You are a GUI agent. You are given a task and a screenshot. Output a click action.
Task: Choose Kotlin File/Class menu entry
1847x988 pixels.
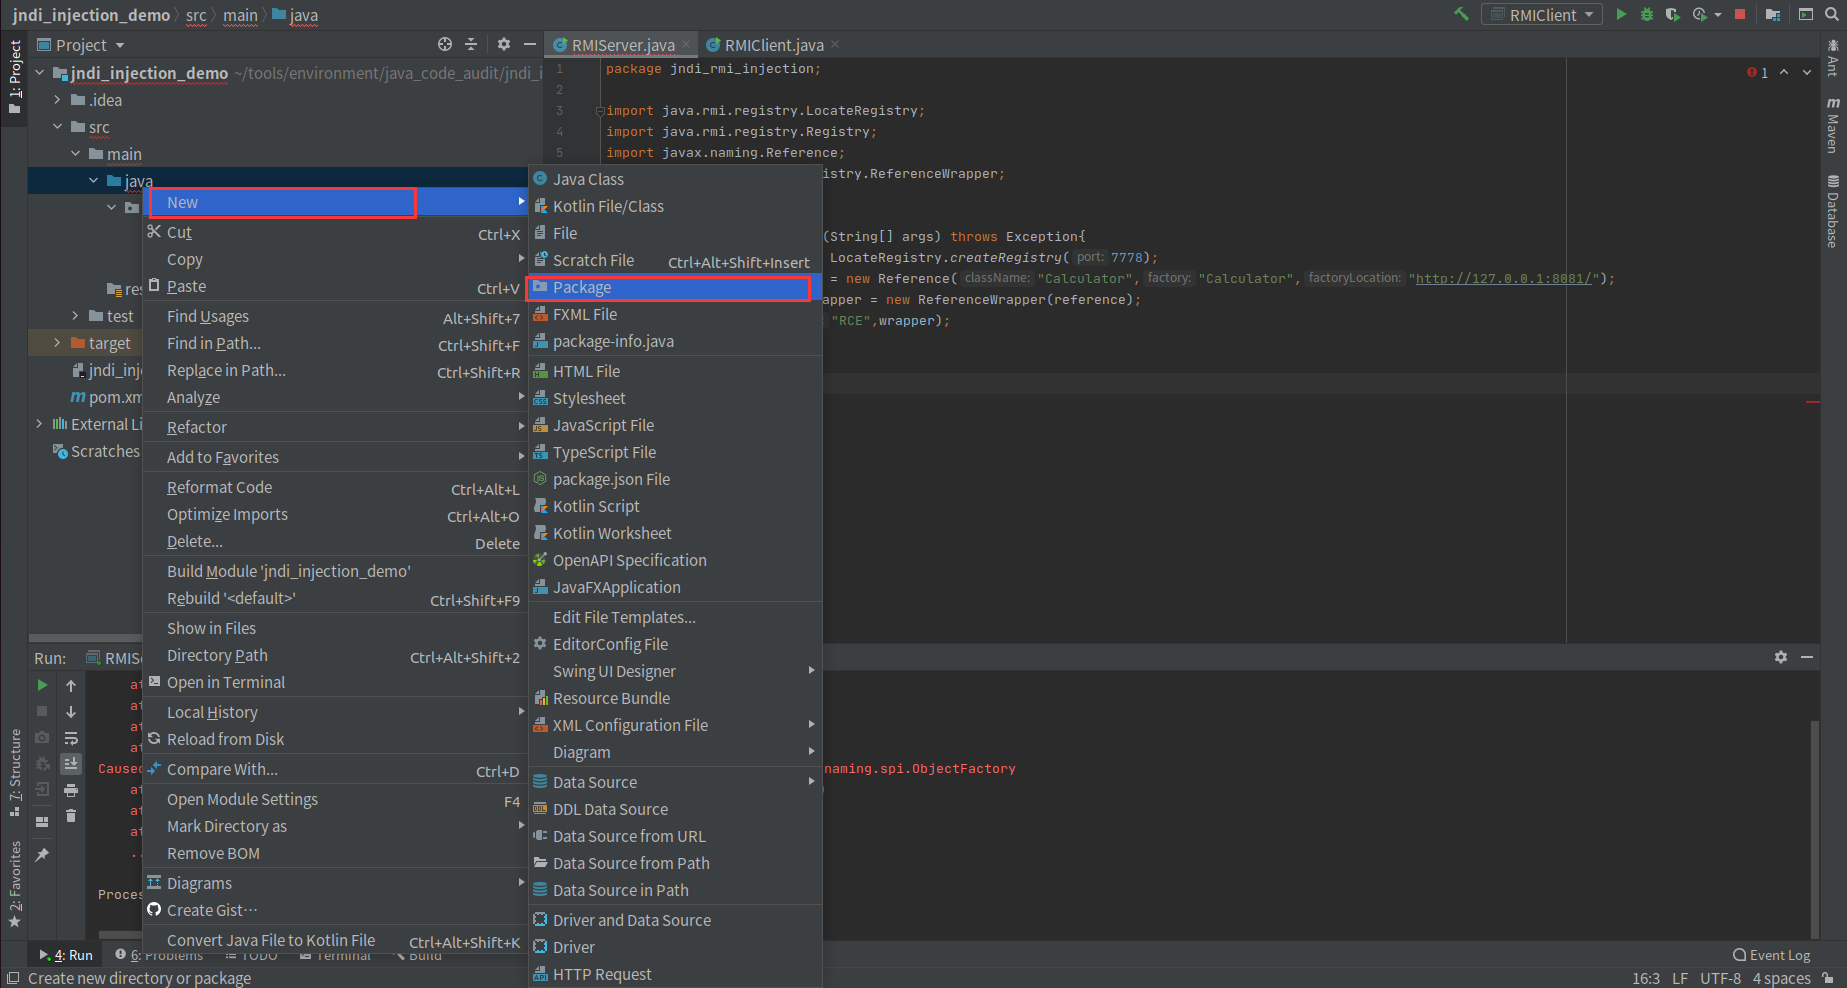[675, 206]
